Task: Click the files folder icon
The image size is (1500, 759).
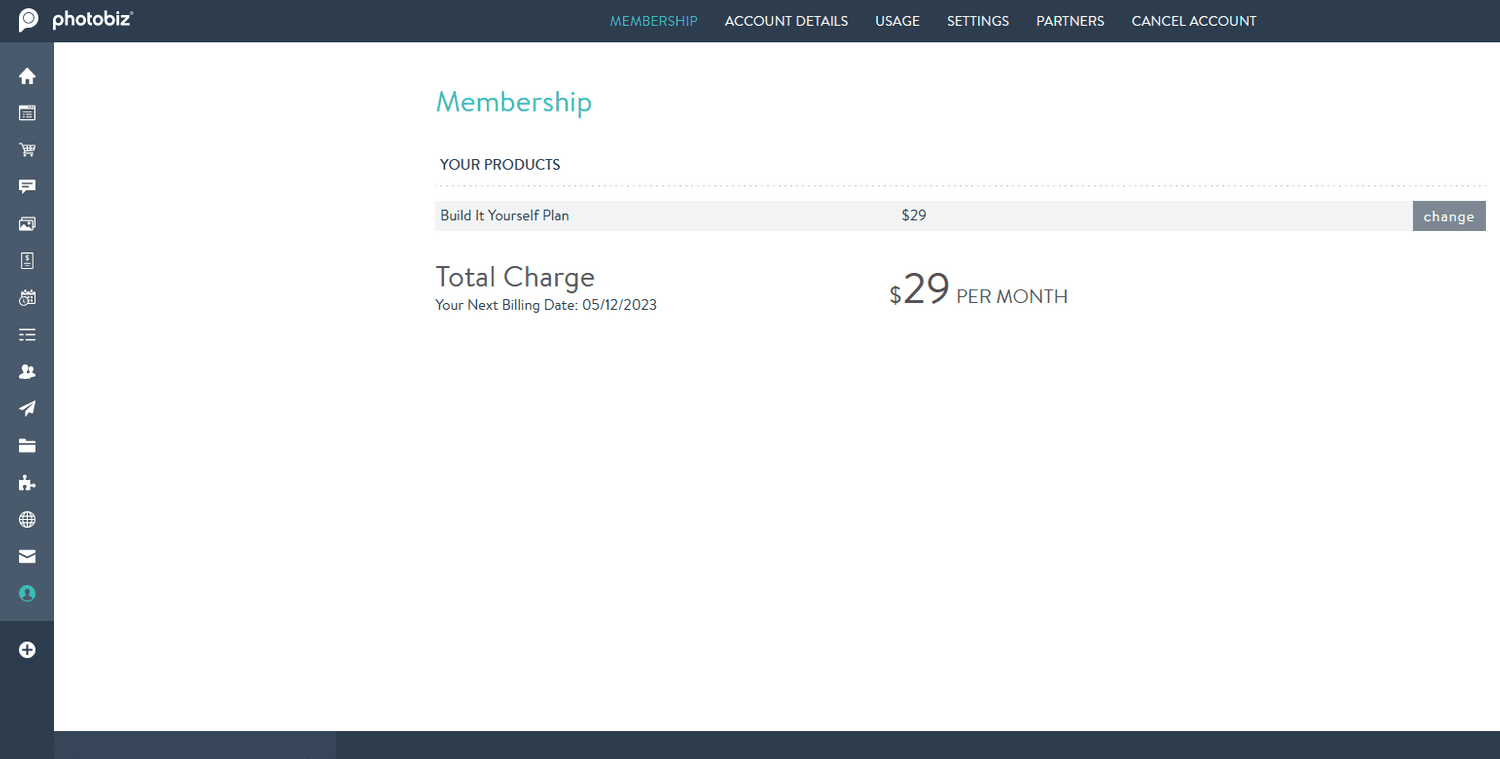Action: (27, 445)
